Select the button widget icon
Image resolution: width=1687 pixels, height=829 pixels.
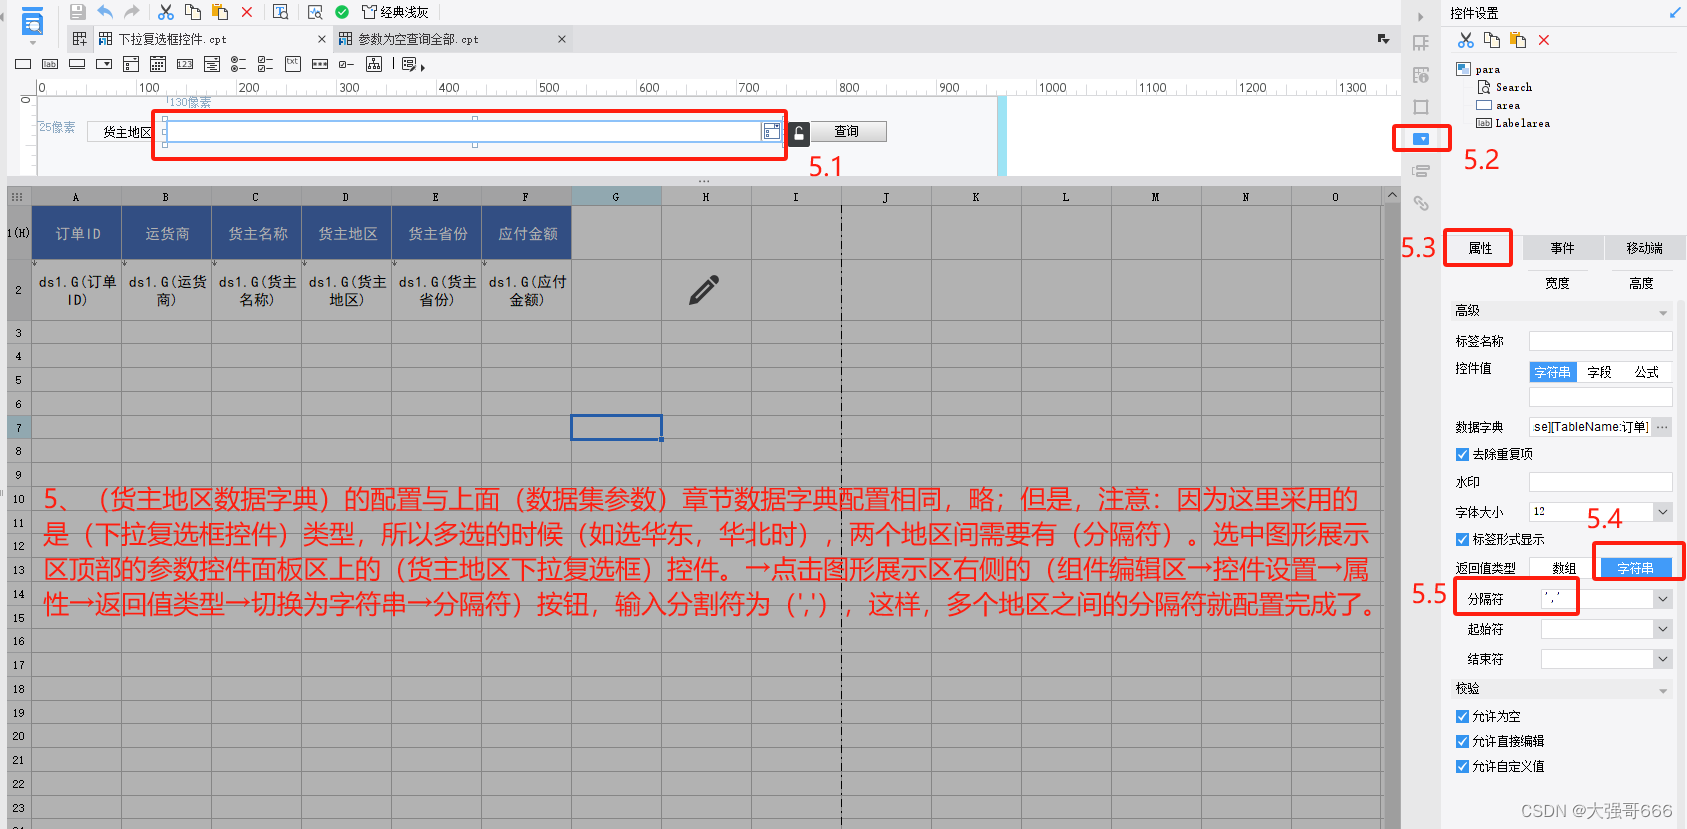(x=77, y=64)
